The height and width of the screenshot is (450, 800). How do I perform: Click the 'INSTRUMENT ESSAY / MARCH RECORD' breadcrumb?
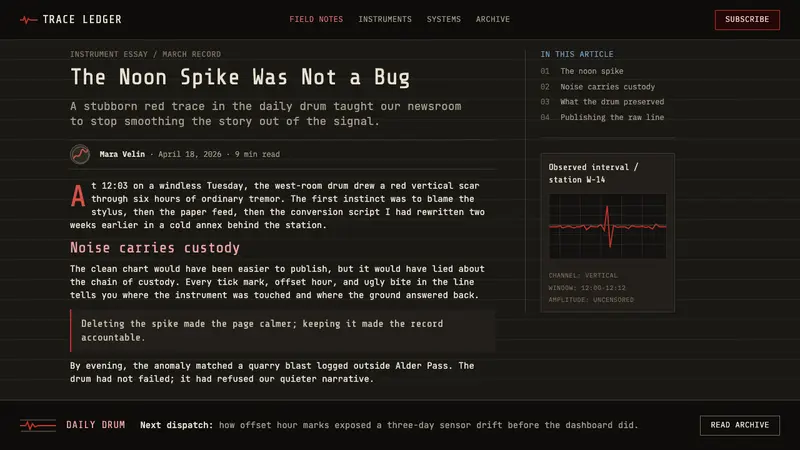pyautogui.click(x=145, y=54)
